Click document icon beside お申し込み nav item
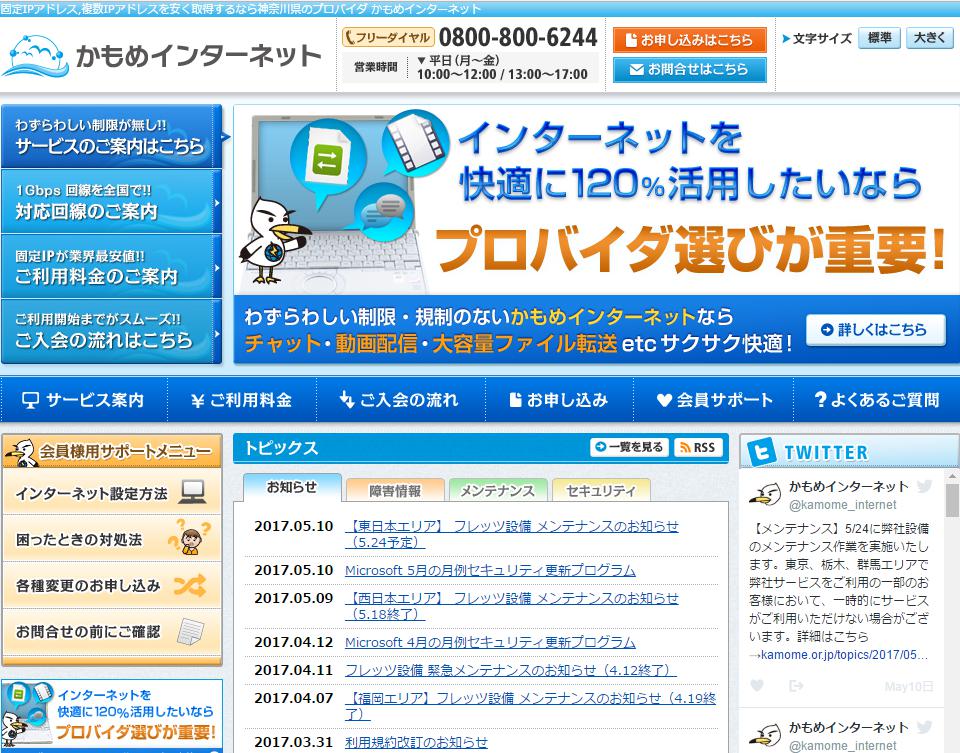The image size is (960, 753). [x=516, y=400]
